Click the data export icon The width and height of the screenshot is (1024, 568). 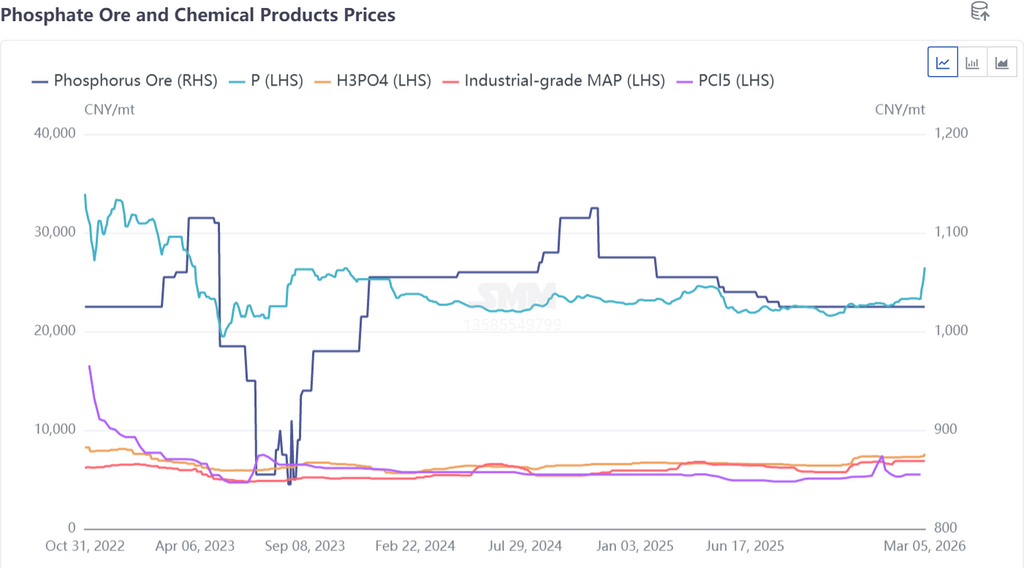(x=980, y=12)
